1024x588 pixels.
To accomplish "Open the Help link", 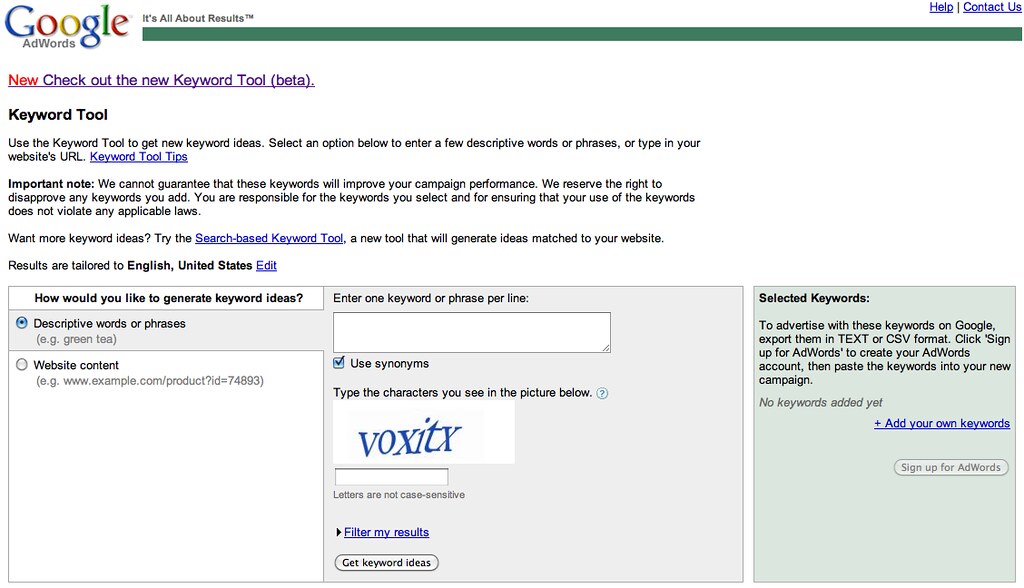I will [x=941, y=7].
